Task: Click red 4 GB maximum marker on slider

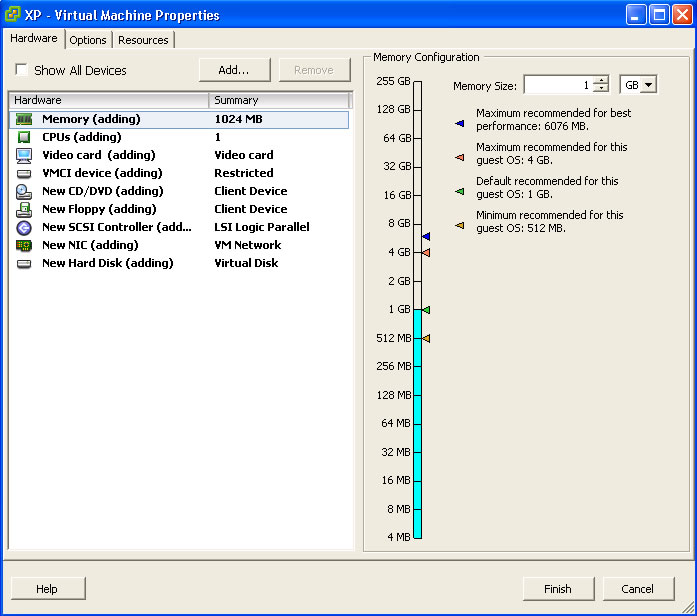Action: pyautogui.click(x=426, y=252)
